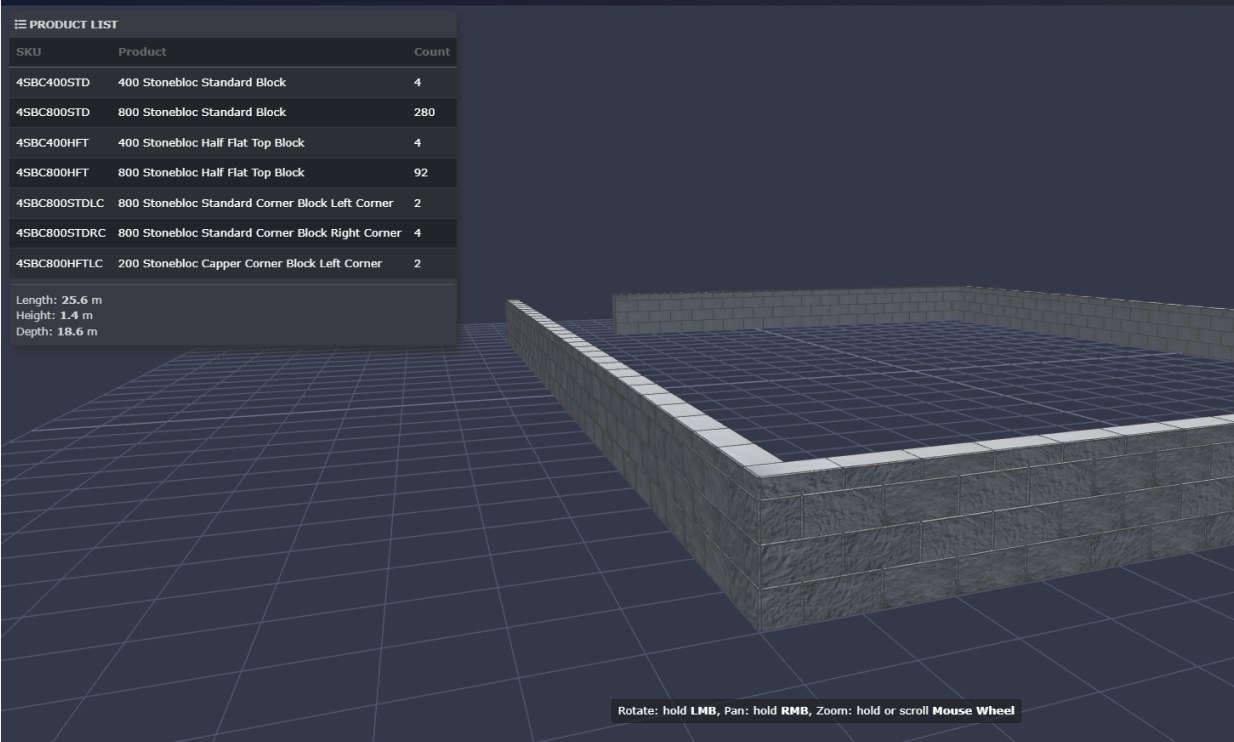The image size is (1234, 742).
Task: Click the far back wall in 3D view
Action: pyautogui.click(x=790, y=313)
